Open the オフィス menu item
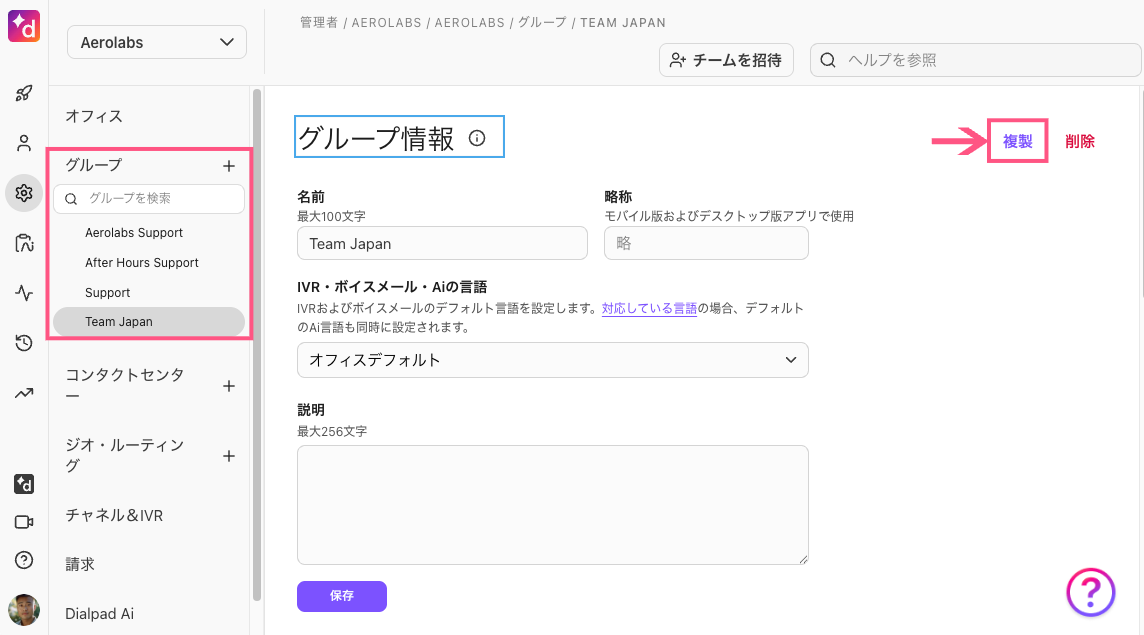The width and height of the screenshot is (1144, 635). (94, 116)
